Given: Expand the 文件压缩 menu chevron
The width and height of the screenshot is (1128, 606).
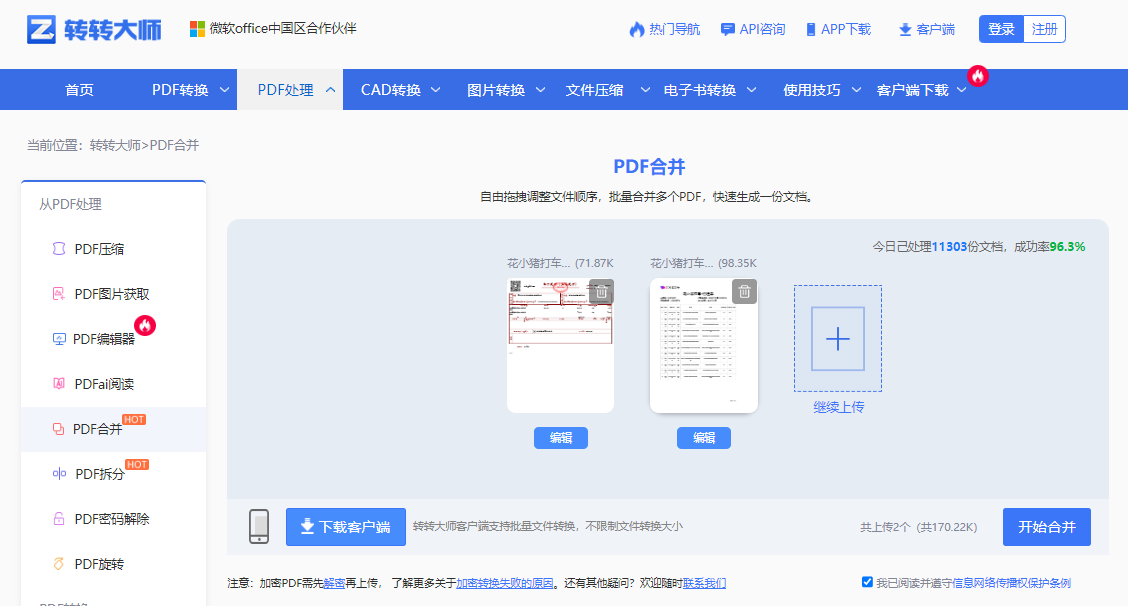Looking at the screenshot, I should tap(645, 90).
